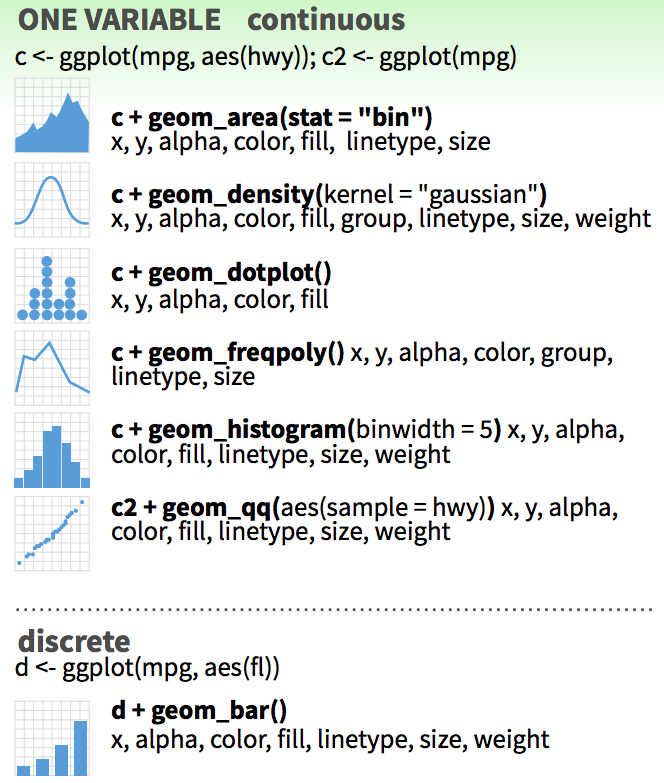Viewport: 664px width, 783px height.
Task: Click the geom_density curve thumbnail
Action: pyautogui.click(x=52, y=198)
